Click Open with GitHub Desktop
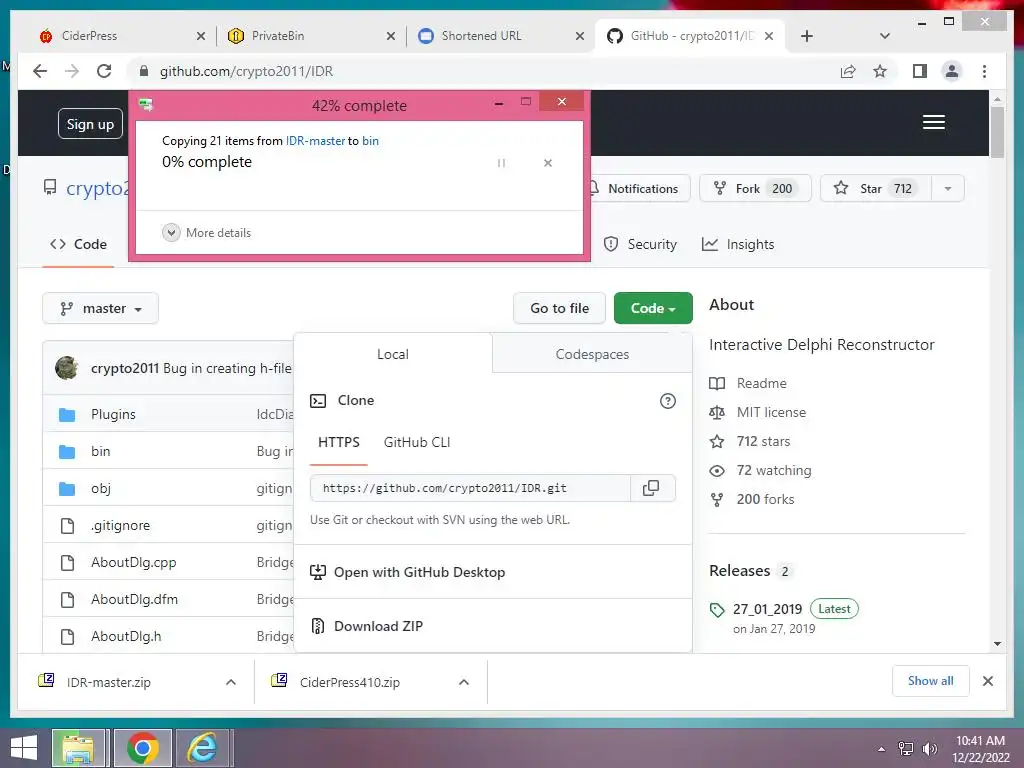The image size is (1024, 768). pos(408,572)
